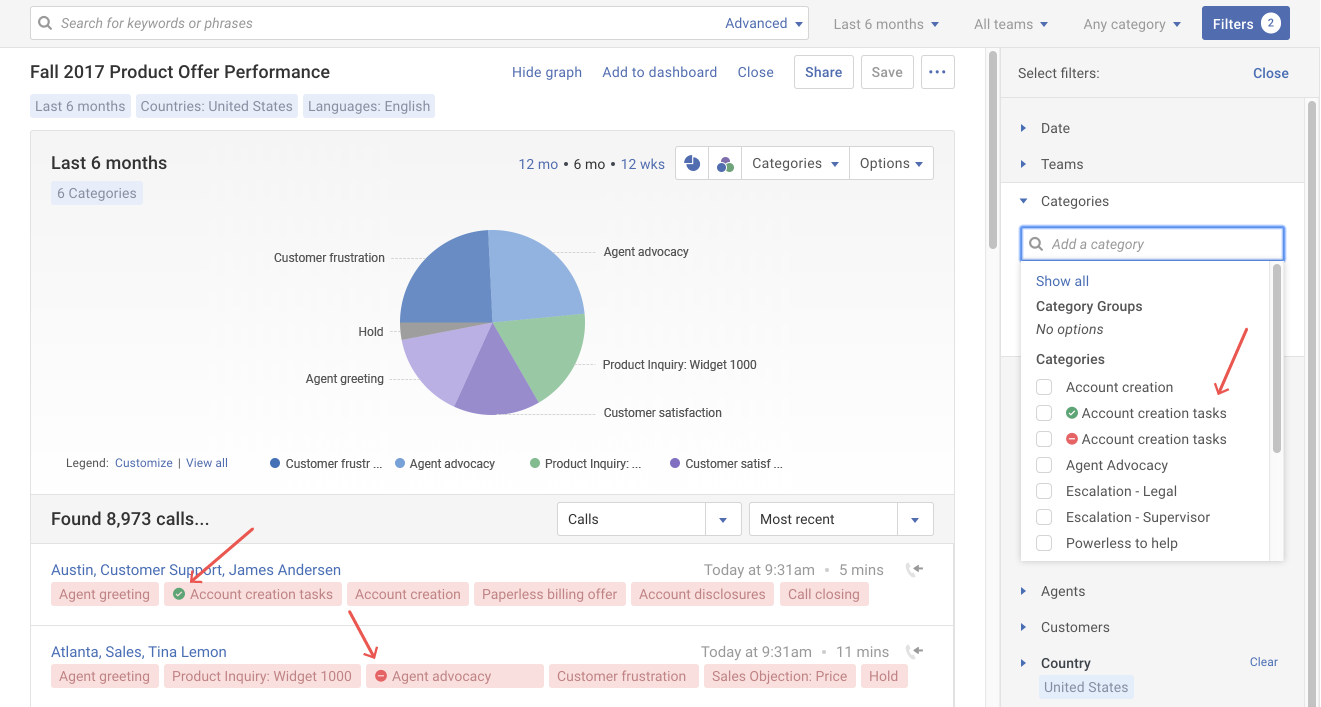
Task: Click the Add a category input field
Action: 1160,244
